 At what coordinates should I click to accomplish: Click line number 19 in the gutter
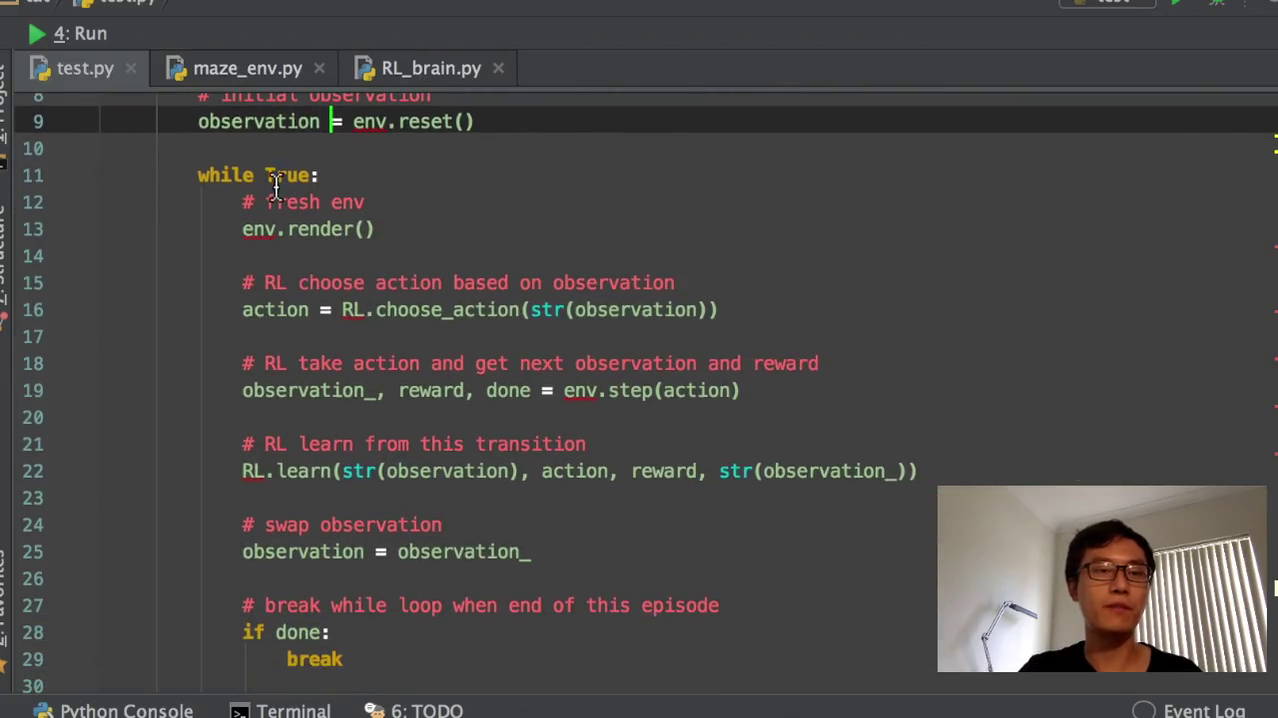coord(33,392)
